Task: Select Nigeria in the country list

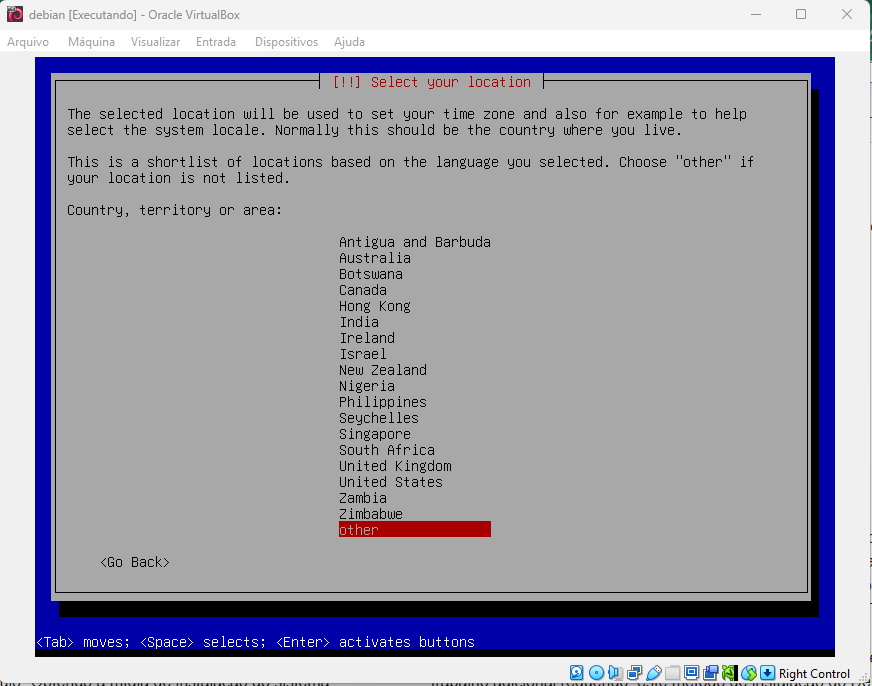Action: click(367, 386)
